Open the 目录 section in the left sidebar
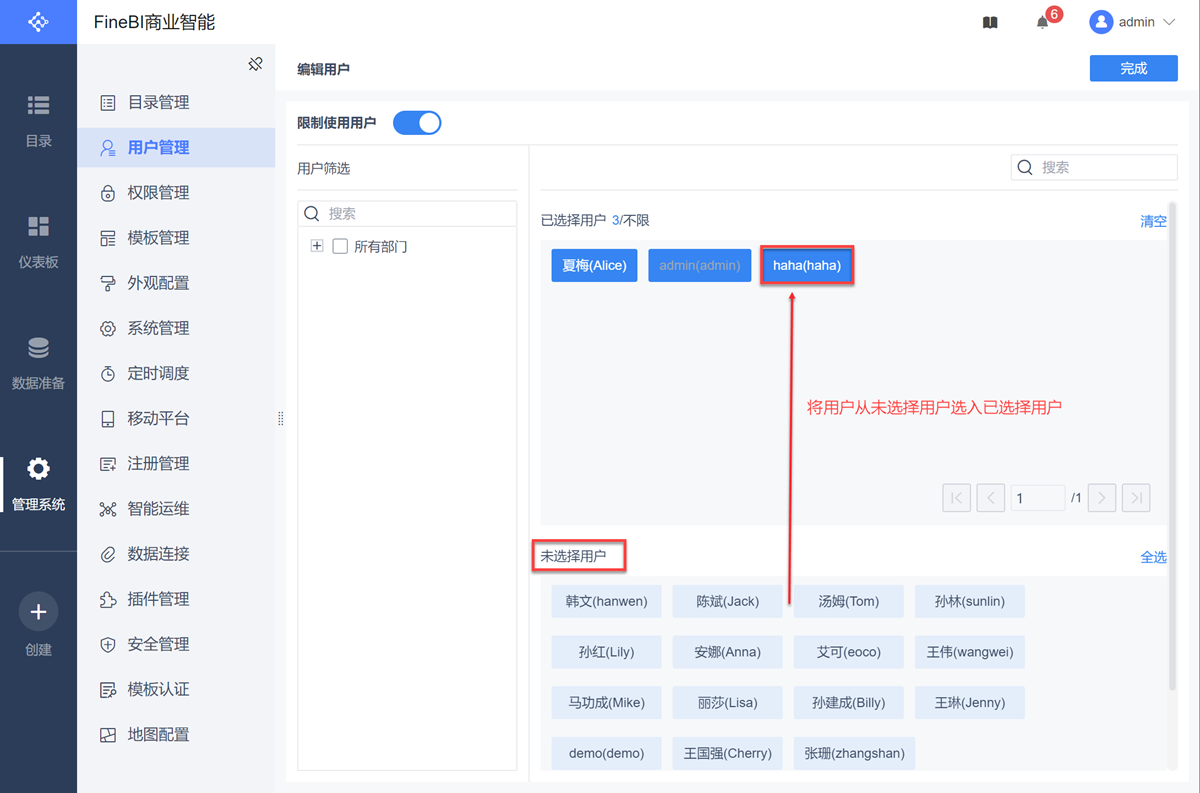This screenshot has width=1200, height=793. click(38, 121)
